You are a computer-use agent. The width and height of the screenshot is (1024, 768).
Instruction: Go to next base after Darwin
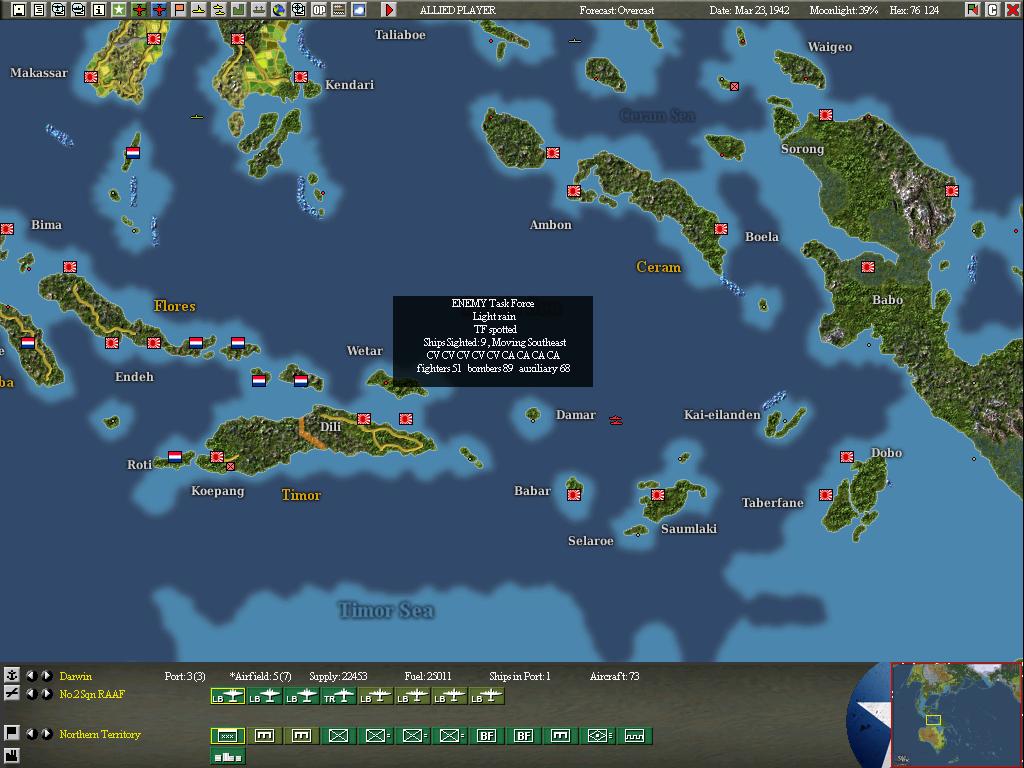tap(46, 675)
